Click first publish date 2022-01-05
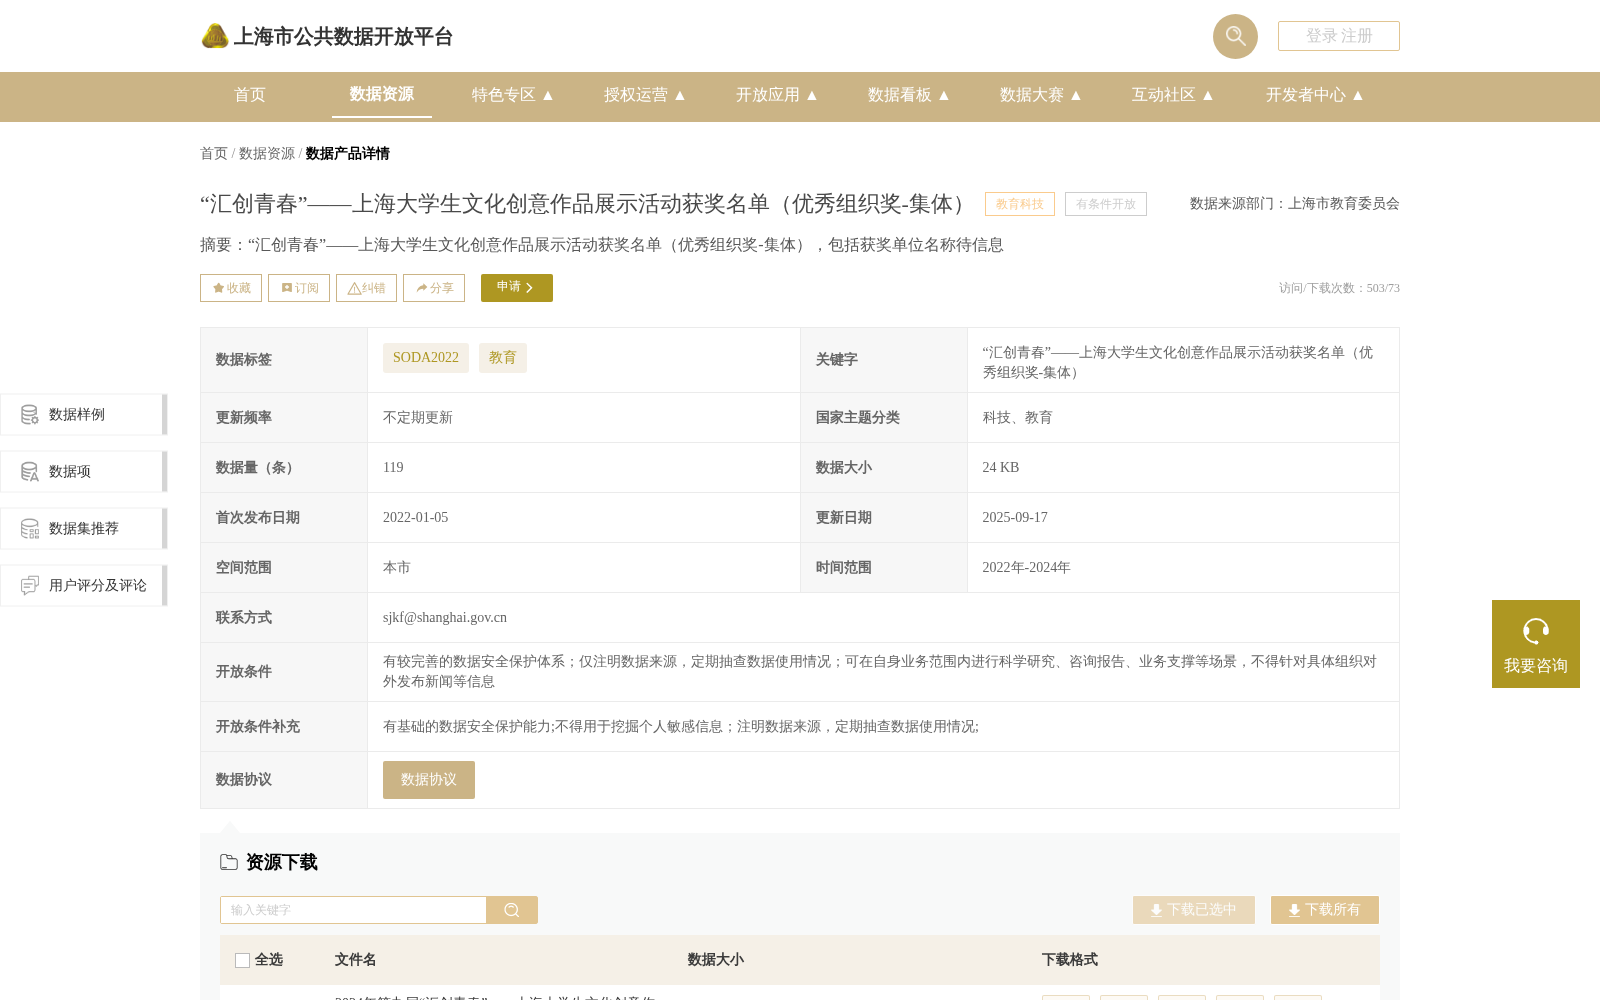Viewport: 1600px width, 1000px height. tap(416, 518)
